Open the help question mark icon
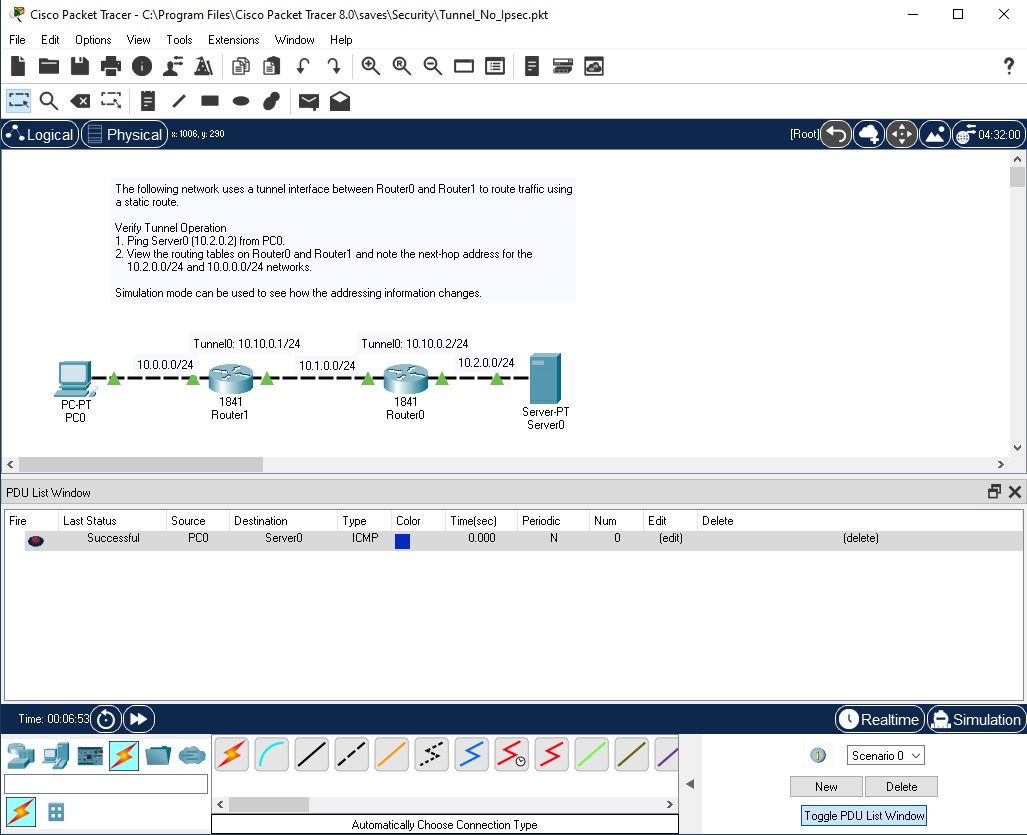The image size is (1027, 835). [1009, 66]
